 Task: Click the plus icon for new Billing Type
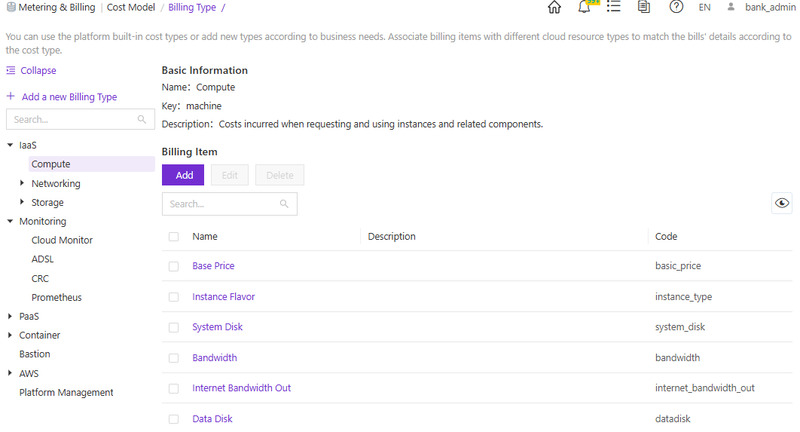click(x=11, y=96)
